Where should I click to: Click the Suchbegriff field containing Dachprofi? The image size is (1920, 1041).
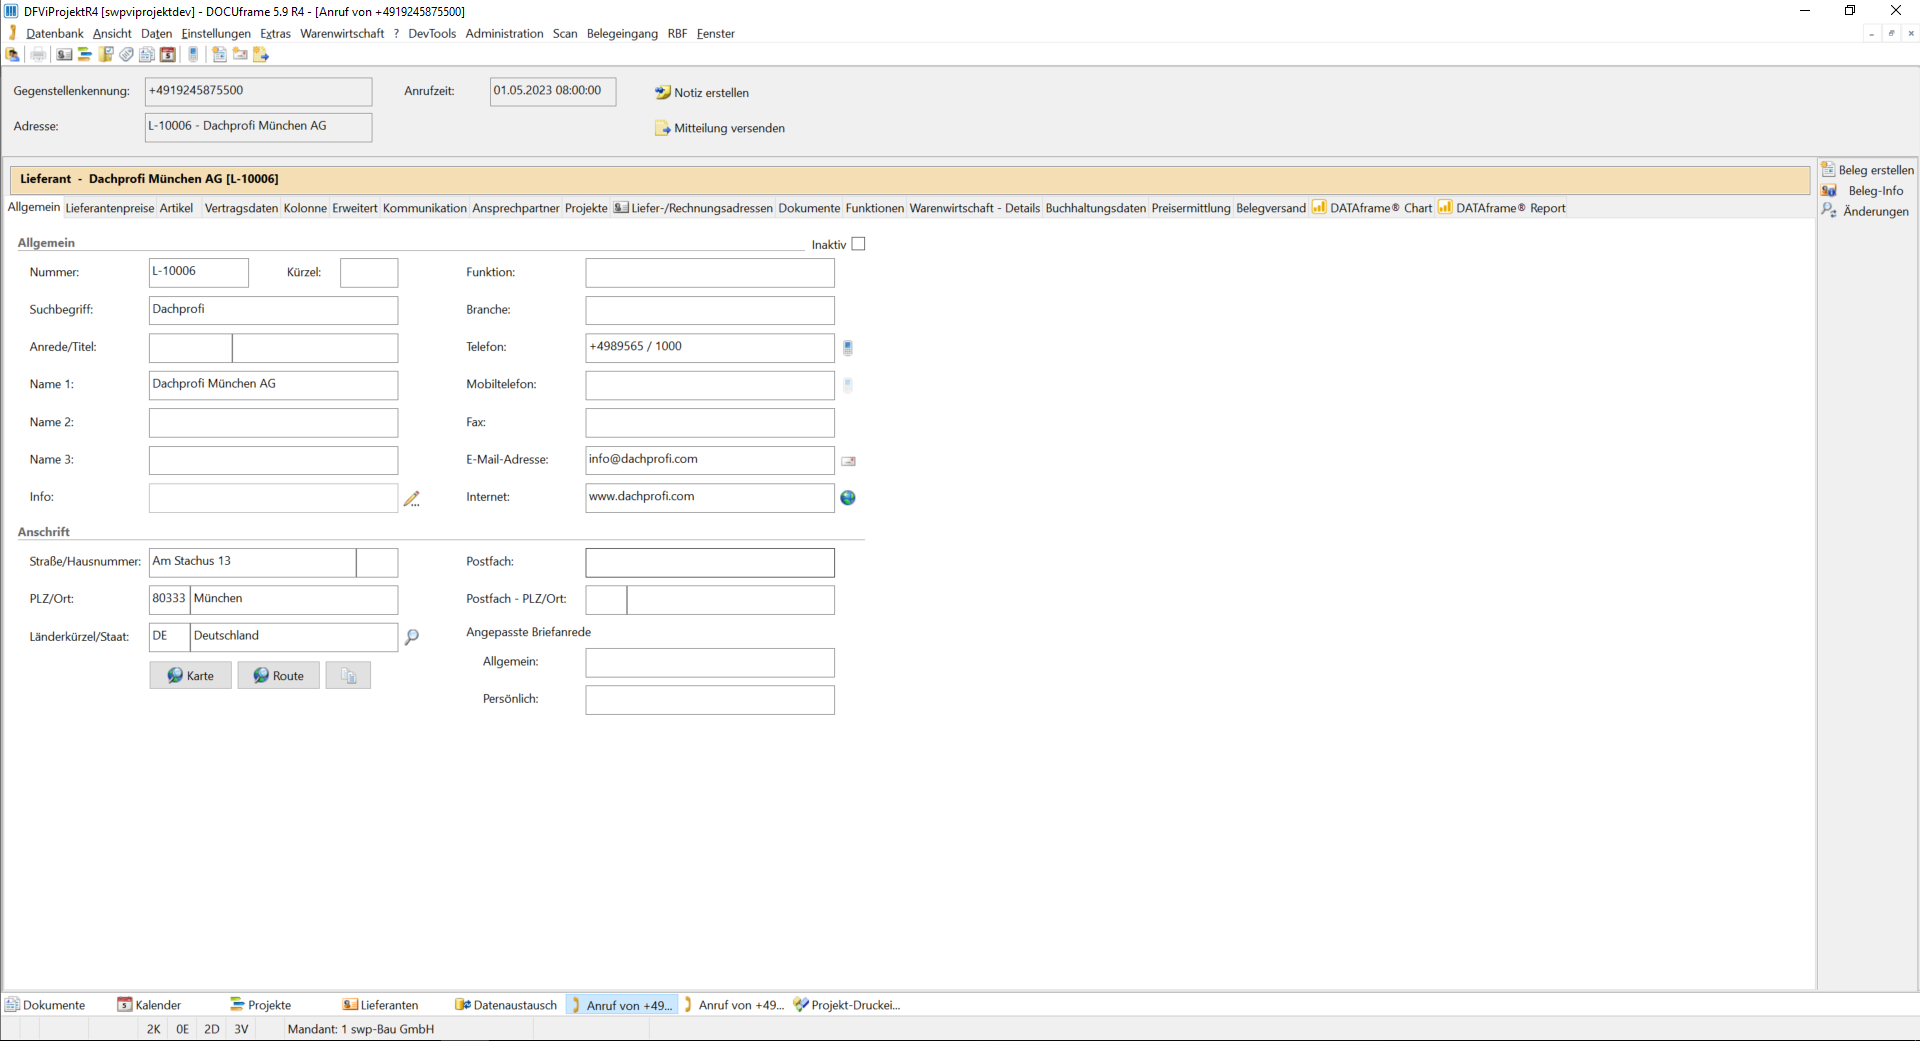(273, 310)
